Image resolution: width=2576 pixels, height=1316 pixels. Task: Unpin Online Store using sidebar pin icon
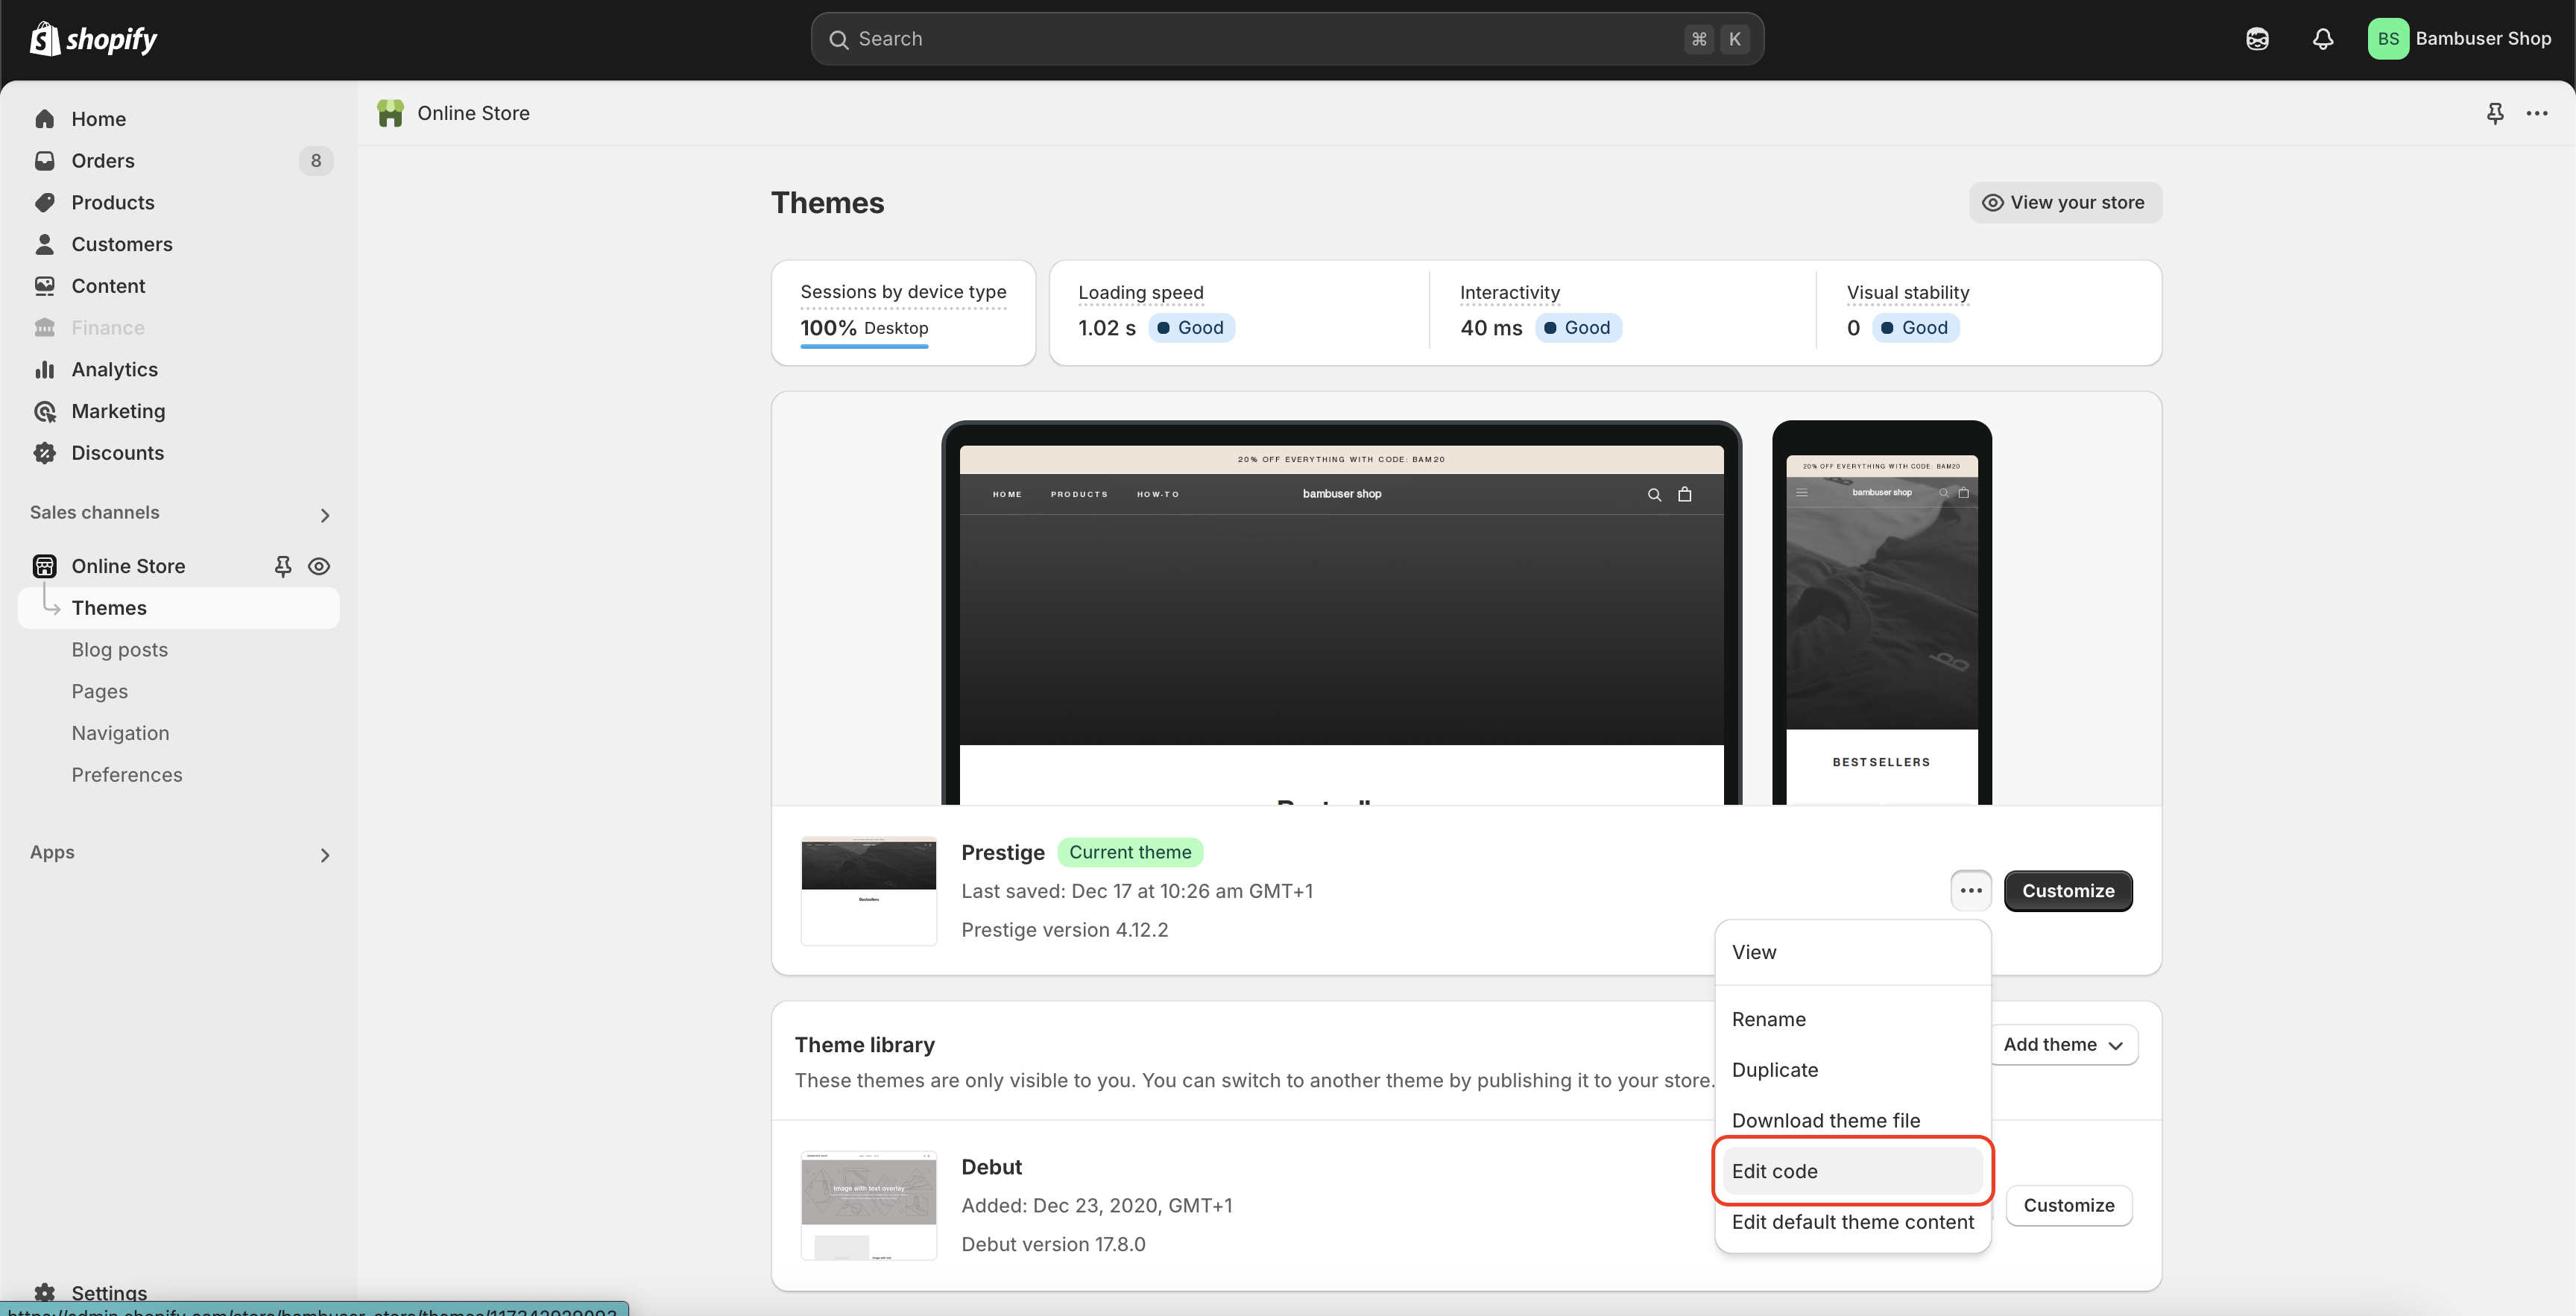coord(283,566)
